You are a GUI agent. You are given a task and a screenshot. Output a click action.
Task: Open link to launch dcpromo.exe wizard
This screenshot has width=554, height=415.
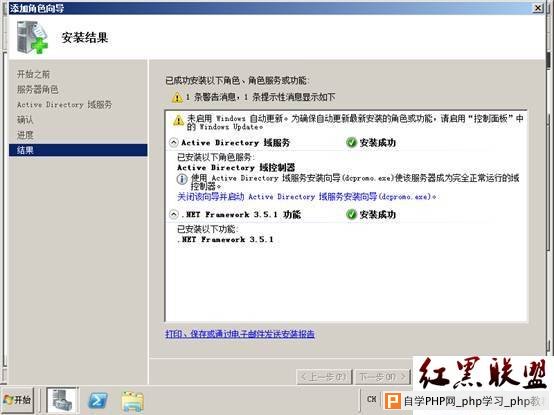(307, 196)
